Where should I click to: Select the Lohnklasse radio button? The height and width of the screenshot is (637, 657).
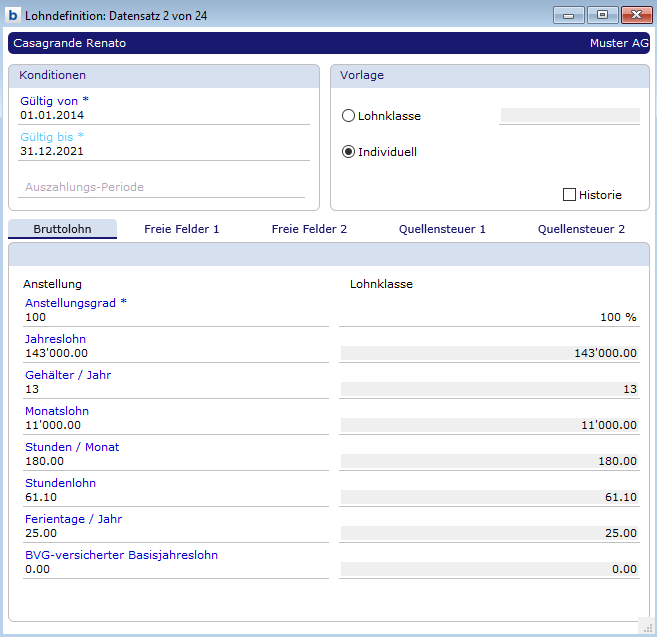point(348,116)
